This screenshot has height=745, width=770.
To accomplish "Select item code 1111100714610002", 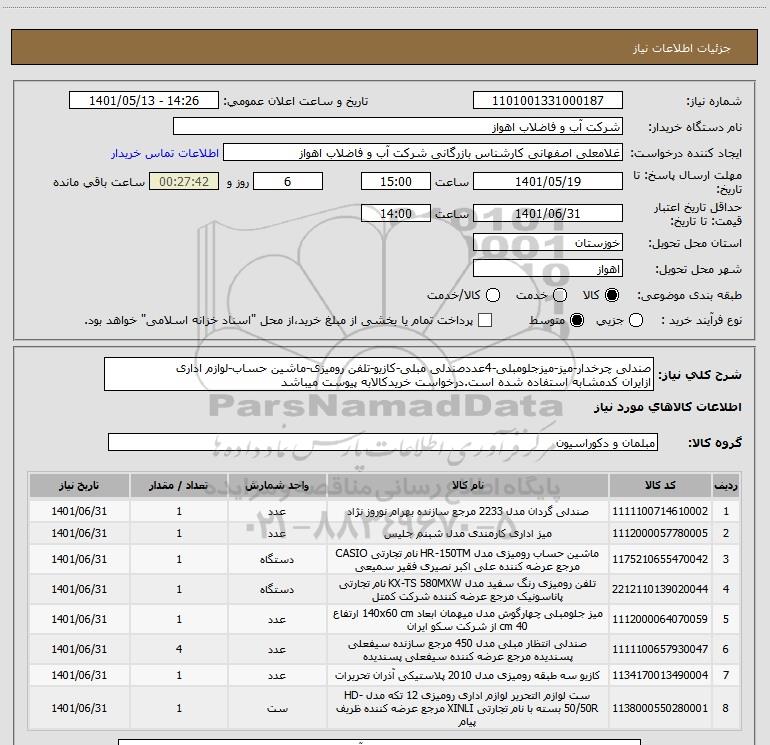I will tap(660, 511).
